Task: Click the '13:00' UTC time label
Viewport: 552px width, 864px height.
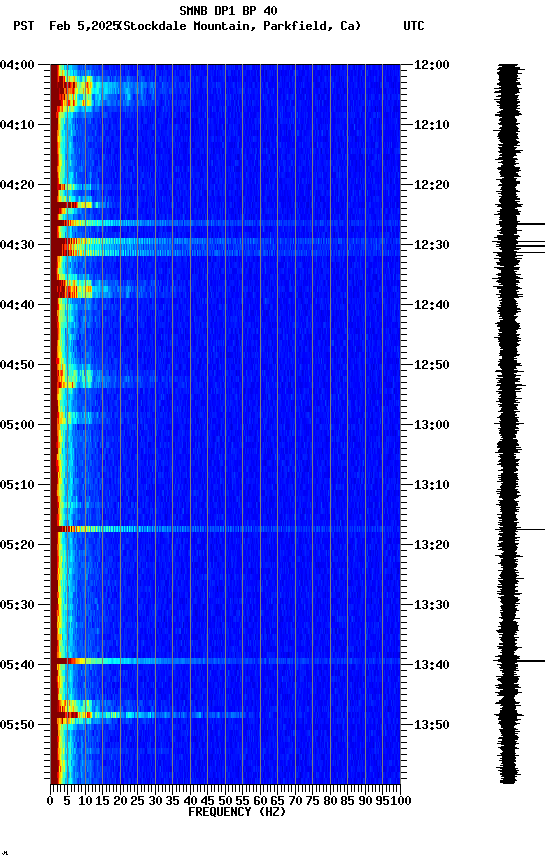Action: click(432, 425)
